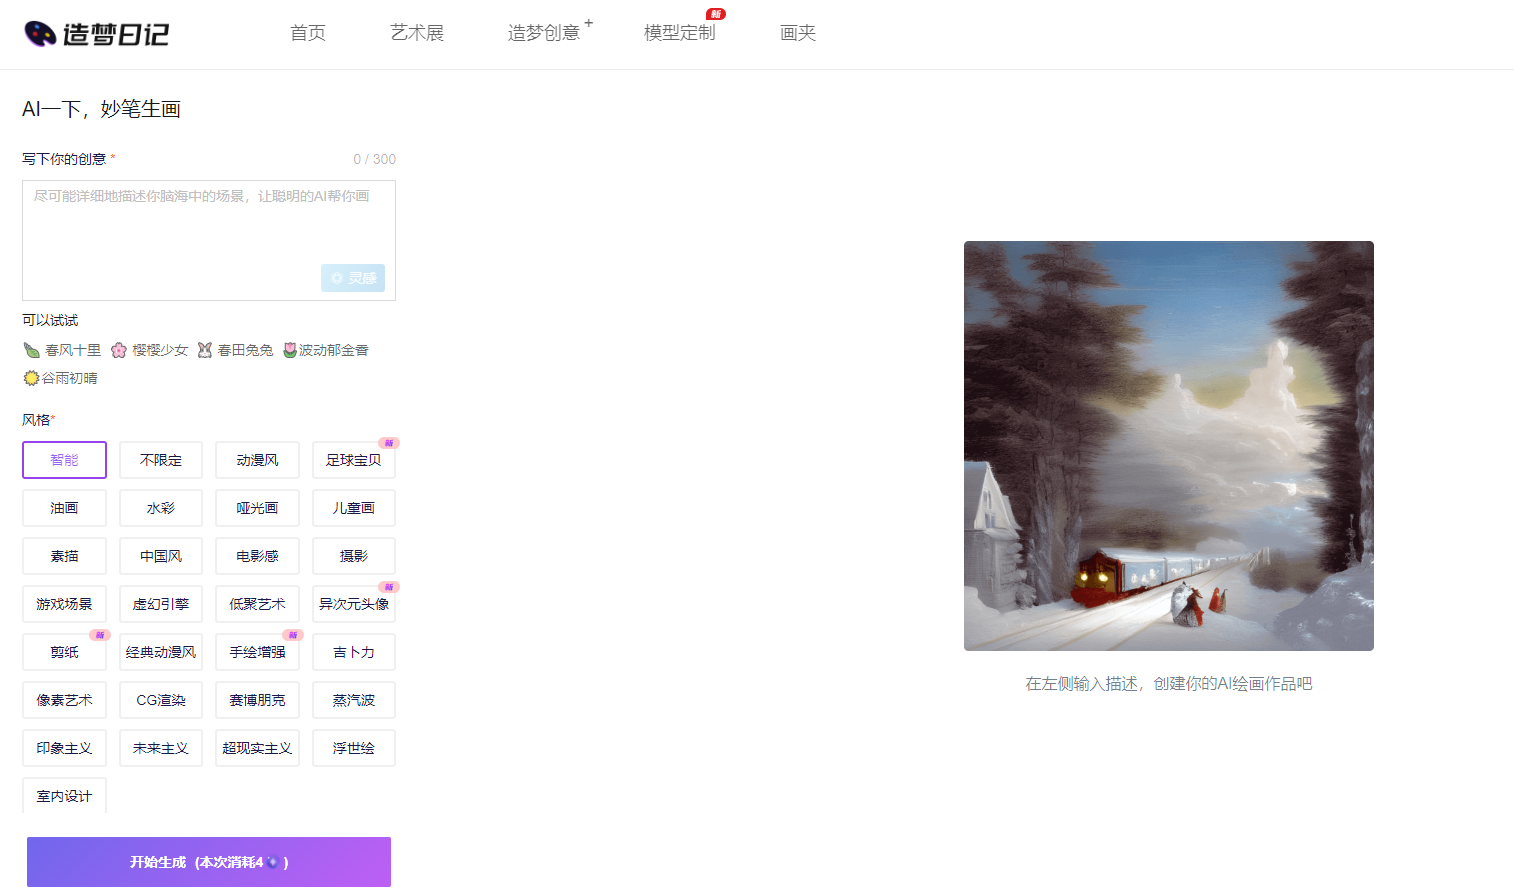
Task: Try the 樱樱少女 suggestion
Action: click(x=149, y=350)
